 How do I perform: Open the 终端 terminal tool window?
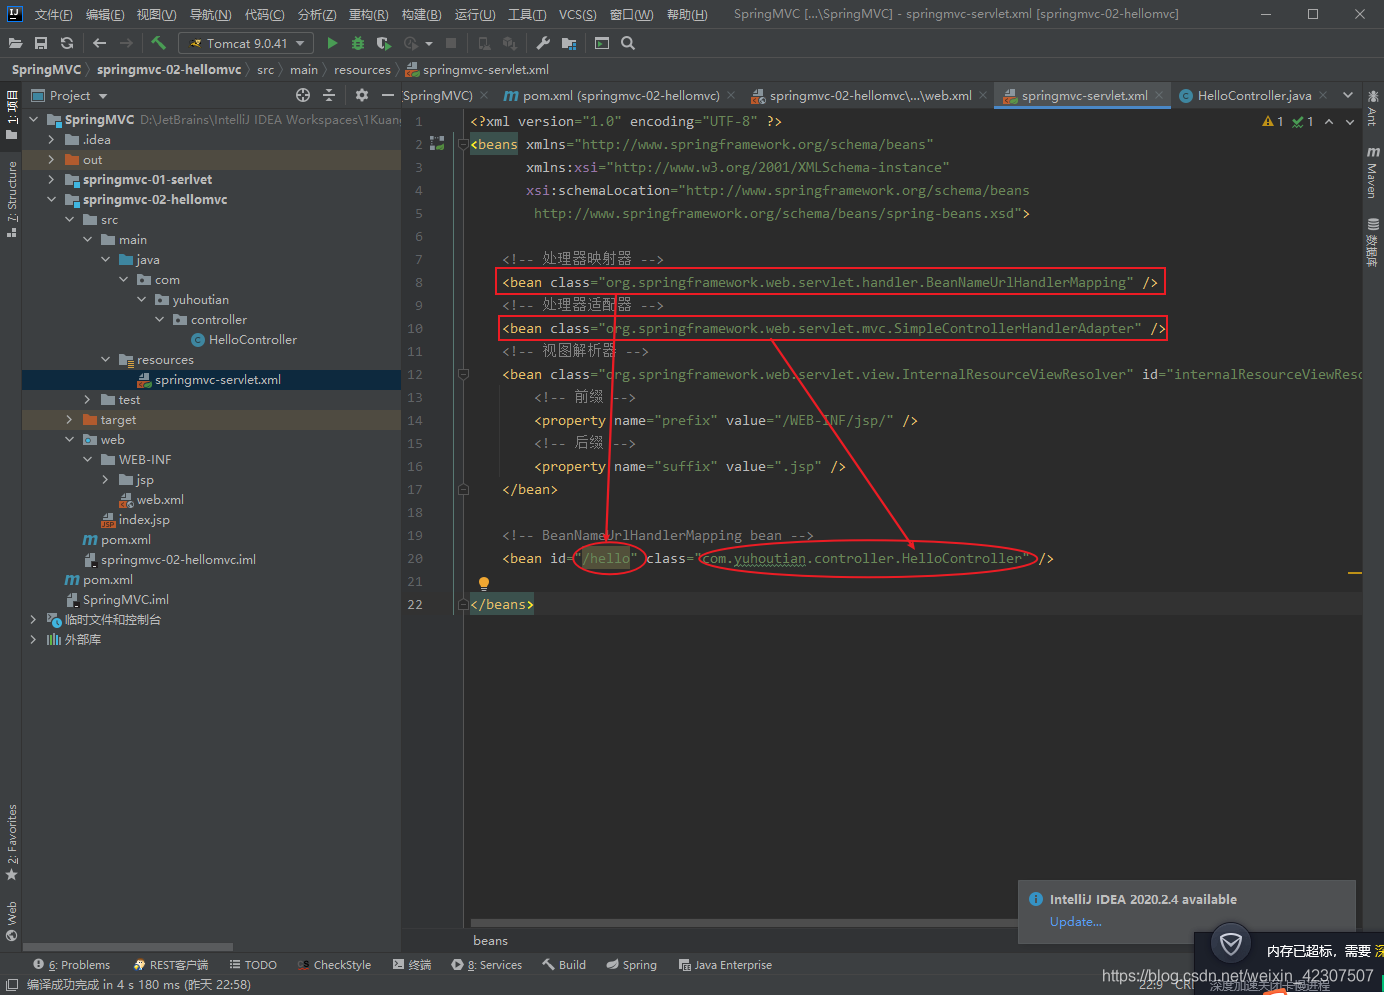click(x=412, y=965)
